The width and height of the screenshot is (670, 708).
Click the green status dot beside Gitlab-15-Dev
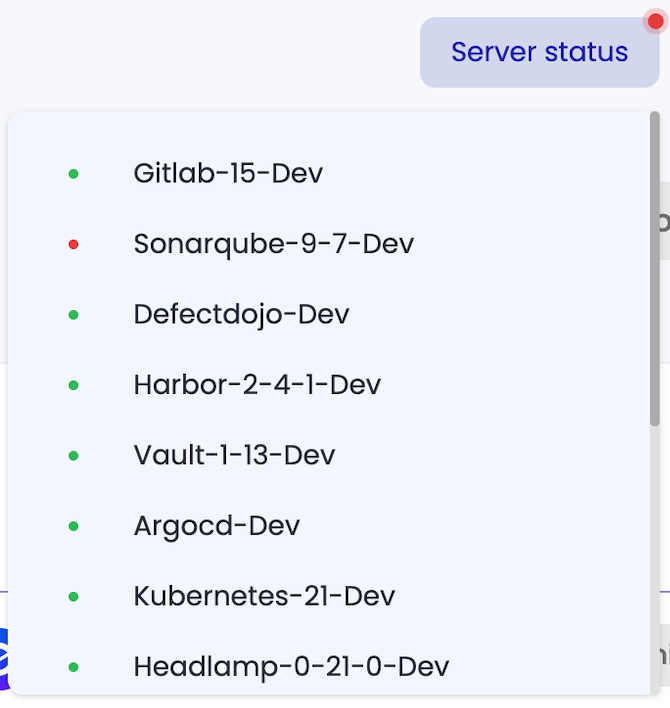(74, 174)
